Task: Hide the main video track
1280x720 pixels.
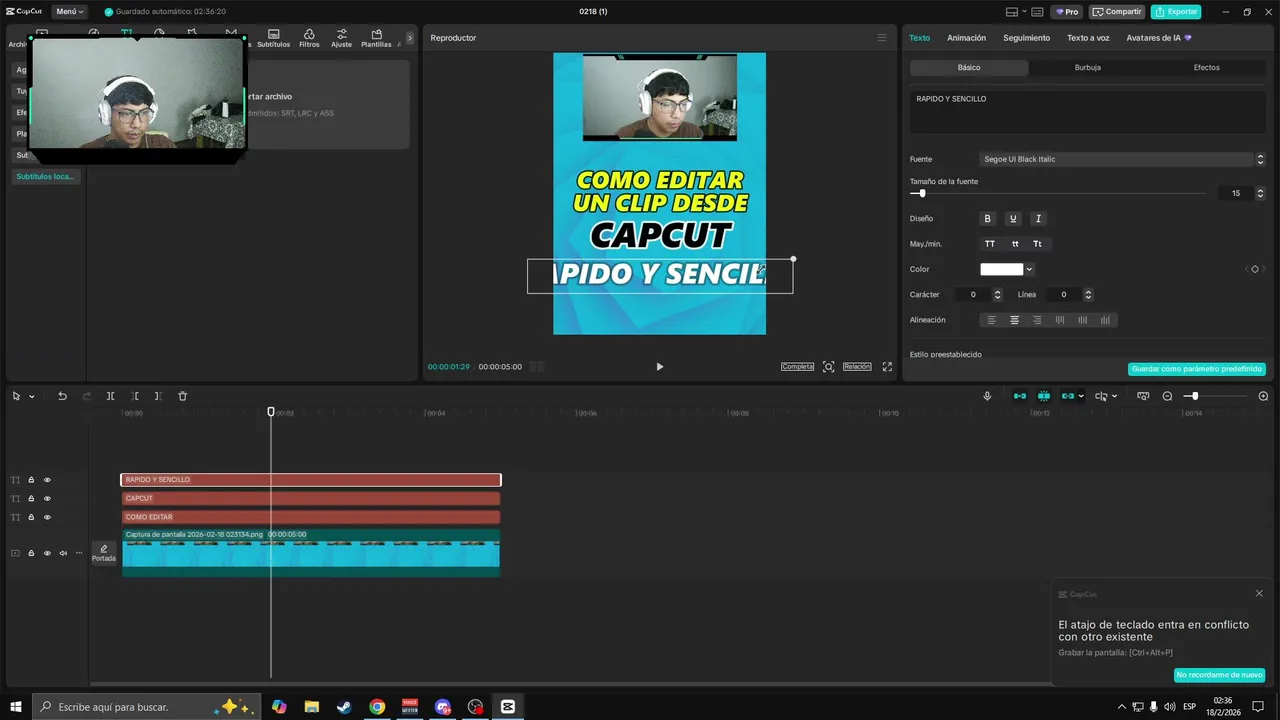Action: (47, 553)
